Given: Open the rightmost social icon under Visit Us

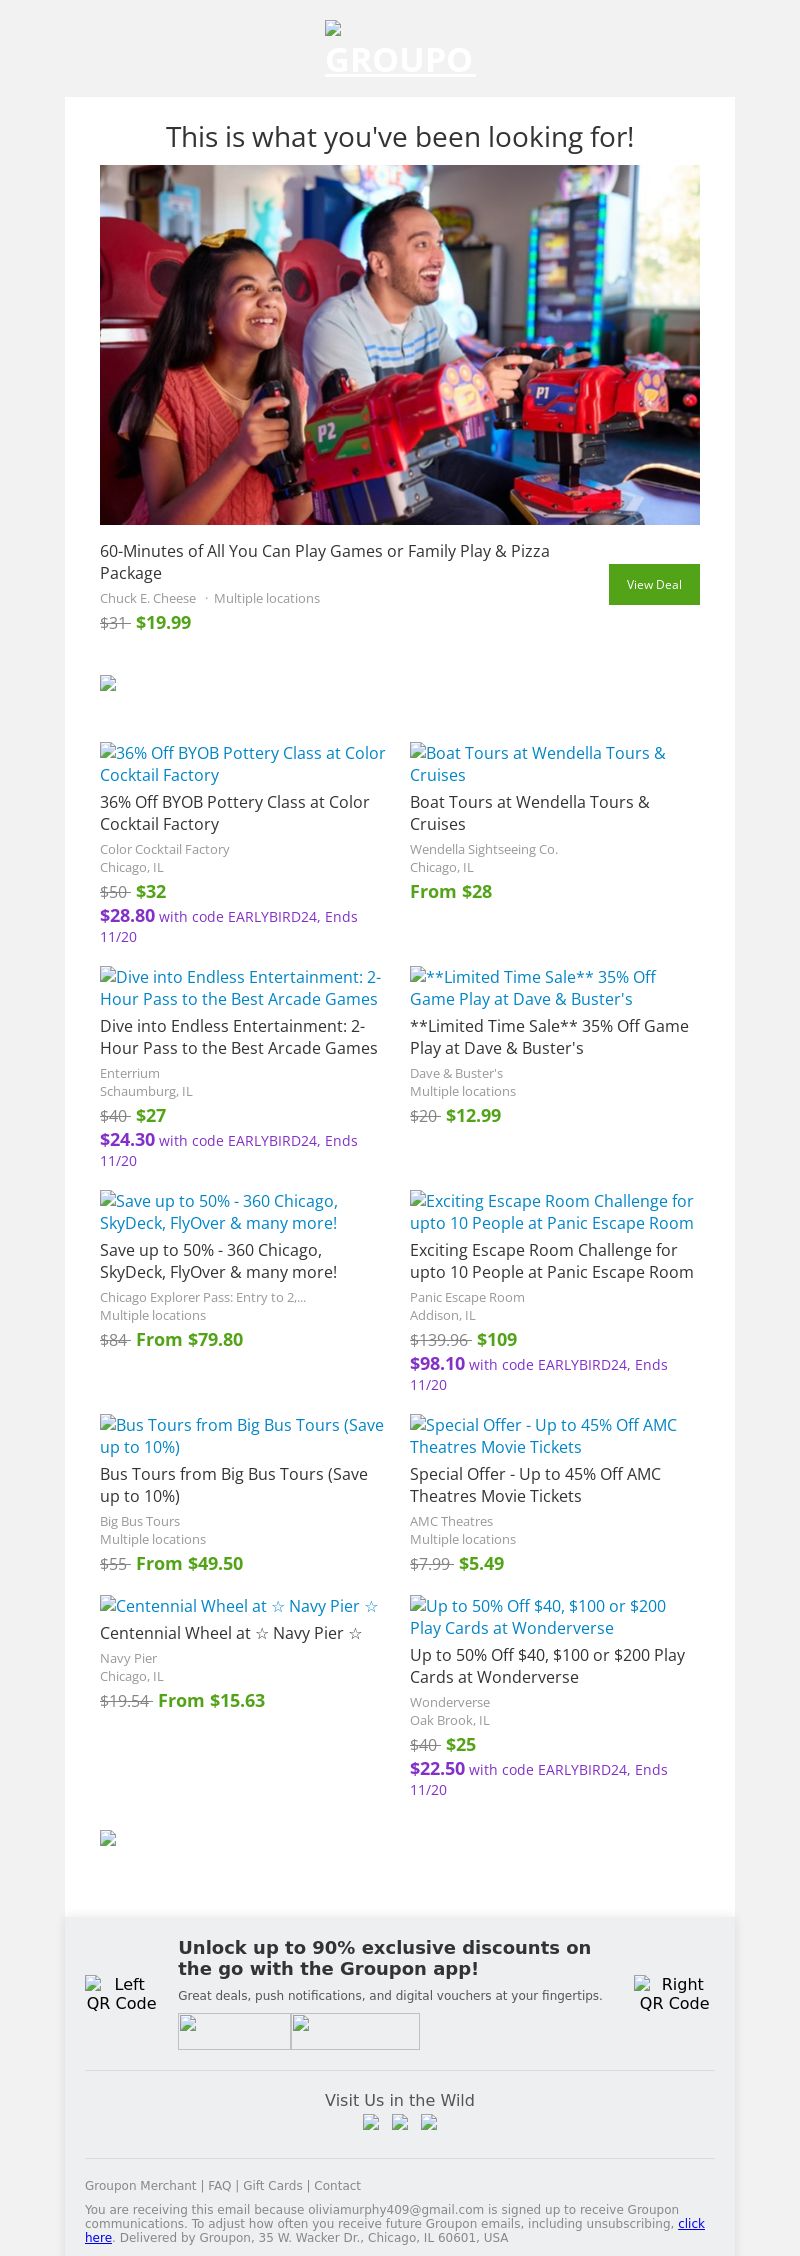Looking at the screenshot, I should tap(429, 2122).
